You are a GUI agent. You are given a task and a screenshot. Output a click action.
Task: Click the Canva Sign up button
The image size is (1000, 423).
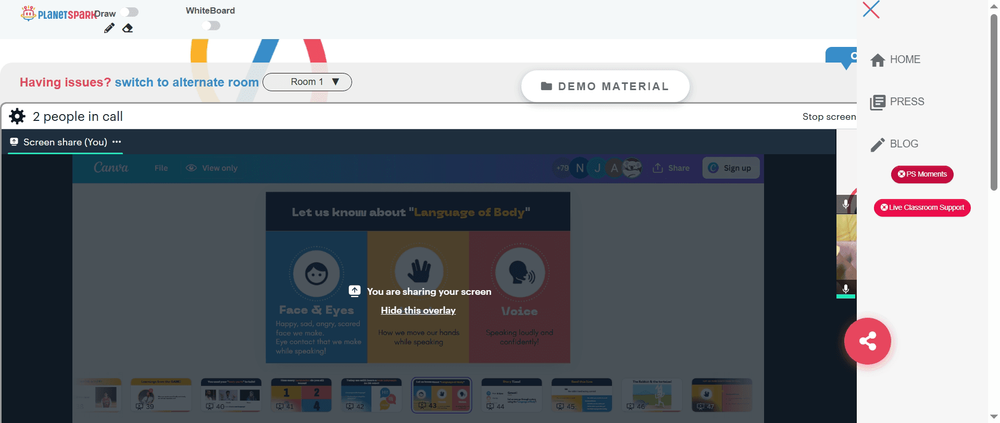pos(731,168)
